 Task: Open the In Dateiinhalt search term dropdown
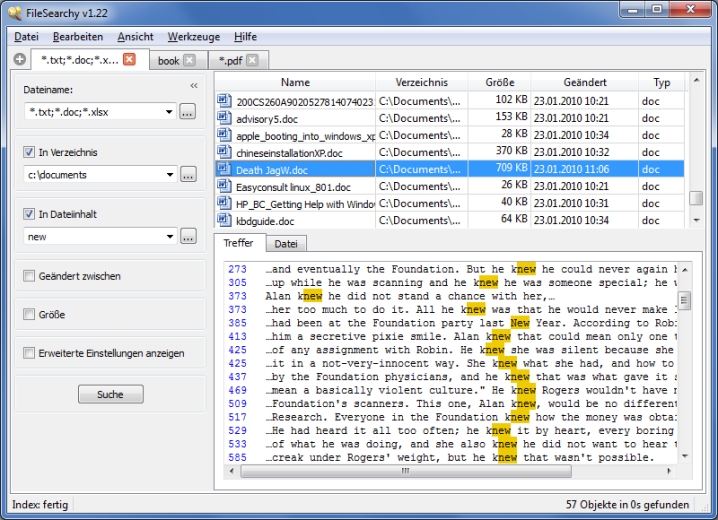[169, 236]
